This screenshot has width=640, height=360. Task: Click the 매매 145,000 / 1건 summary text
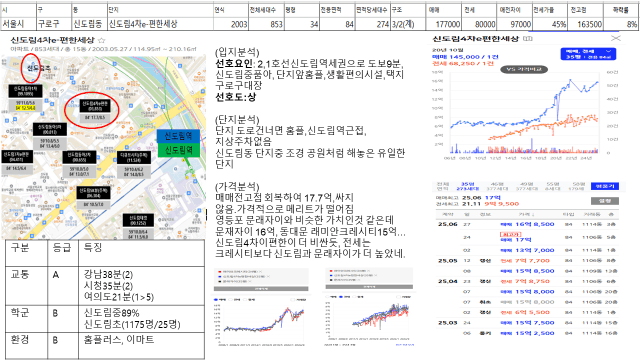pyautogui.click(x=465, y=57)
